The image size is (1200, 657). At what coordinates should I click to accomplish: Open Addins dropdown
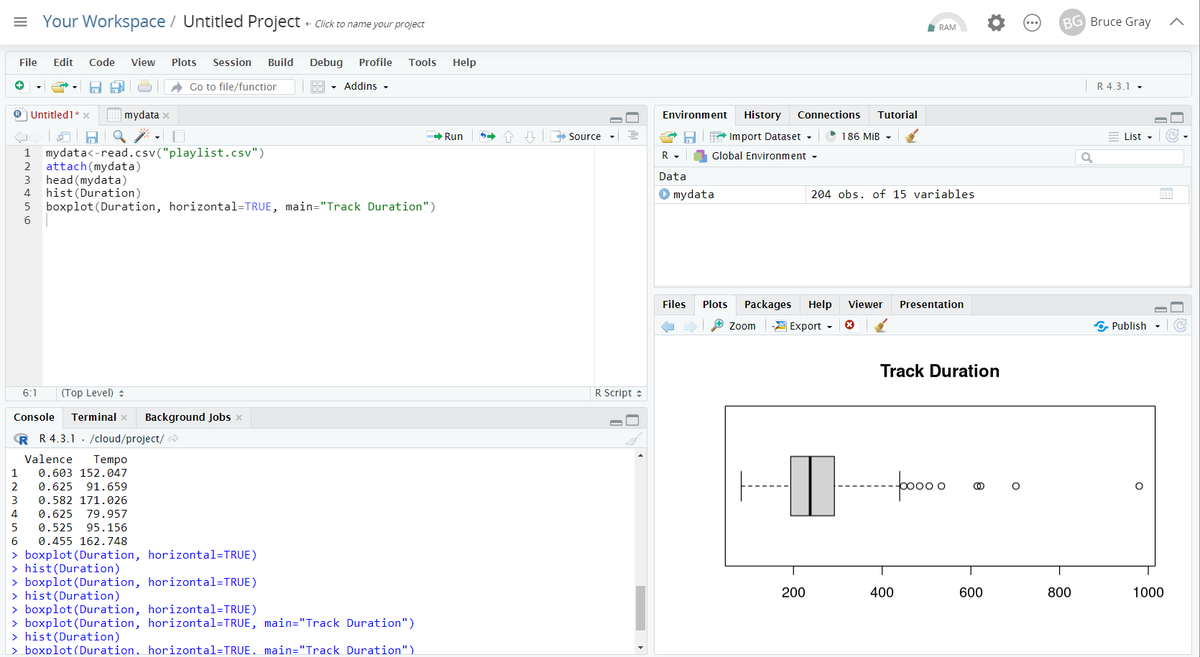point(365,86)
